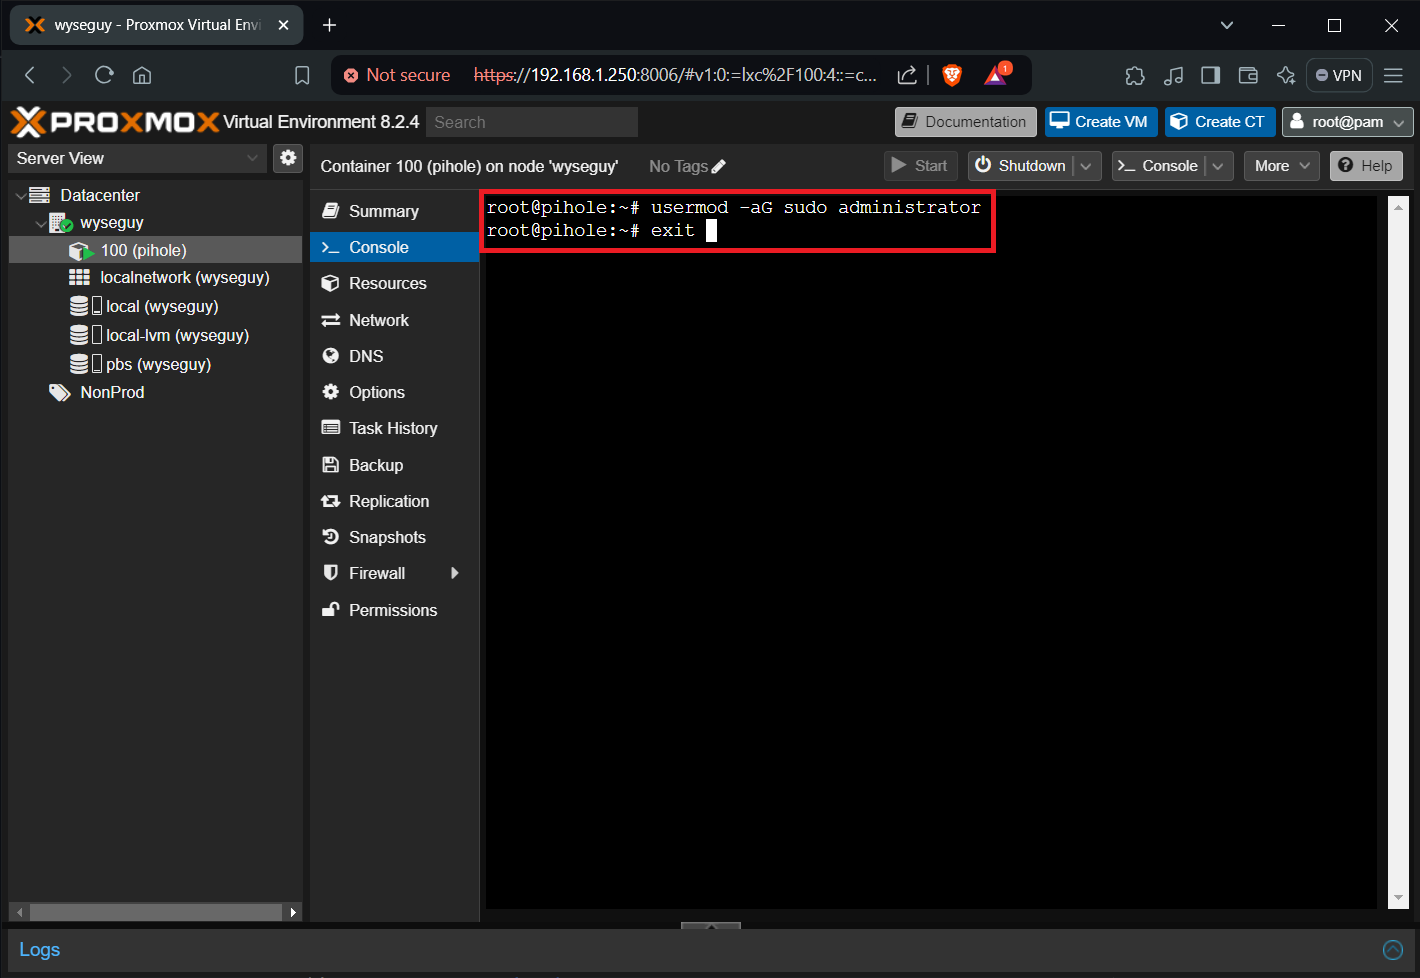Click the Start container button

tap(920, 166)
